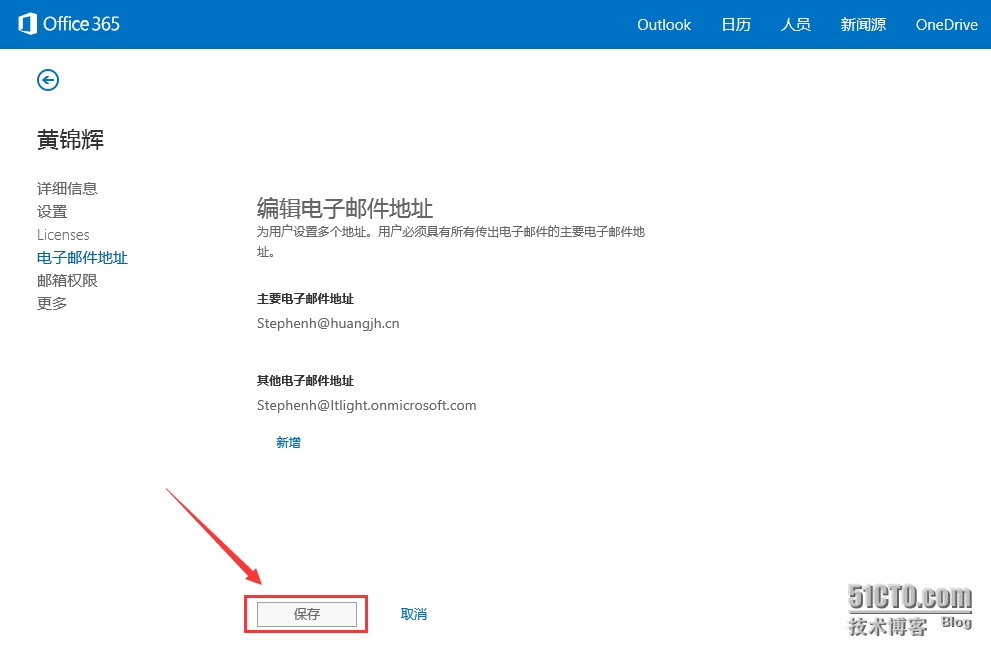Select 详细信息 in the left sidebar
991x655 pixels.
[67, 188]
